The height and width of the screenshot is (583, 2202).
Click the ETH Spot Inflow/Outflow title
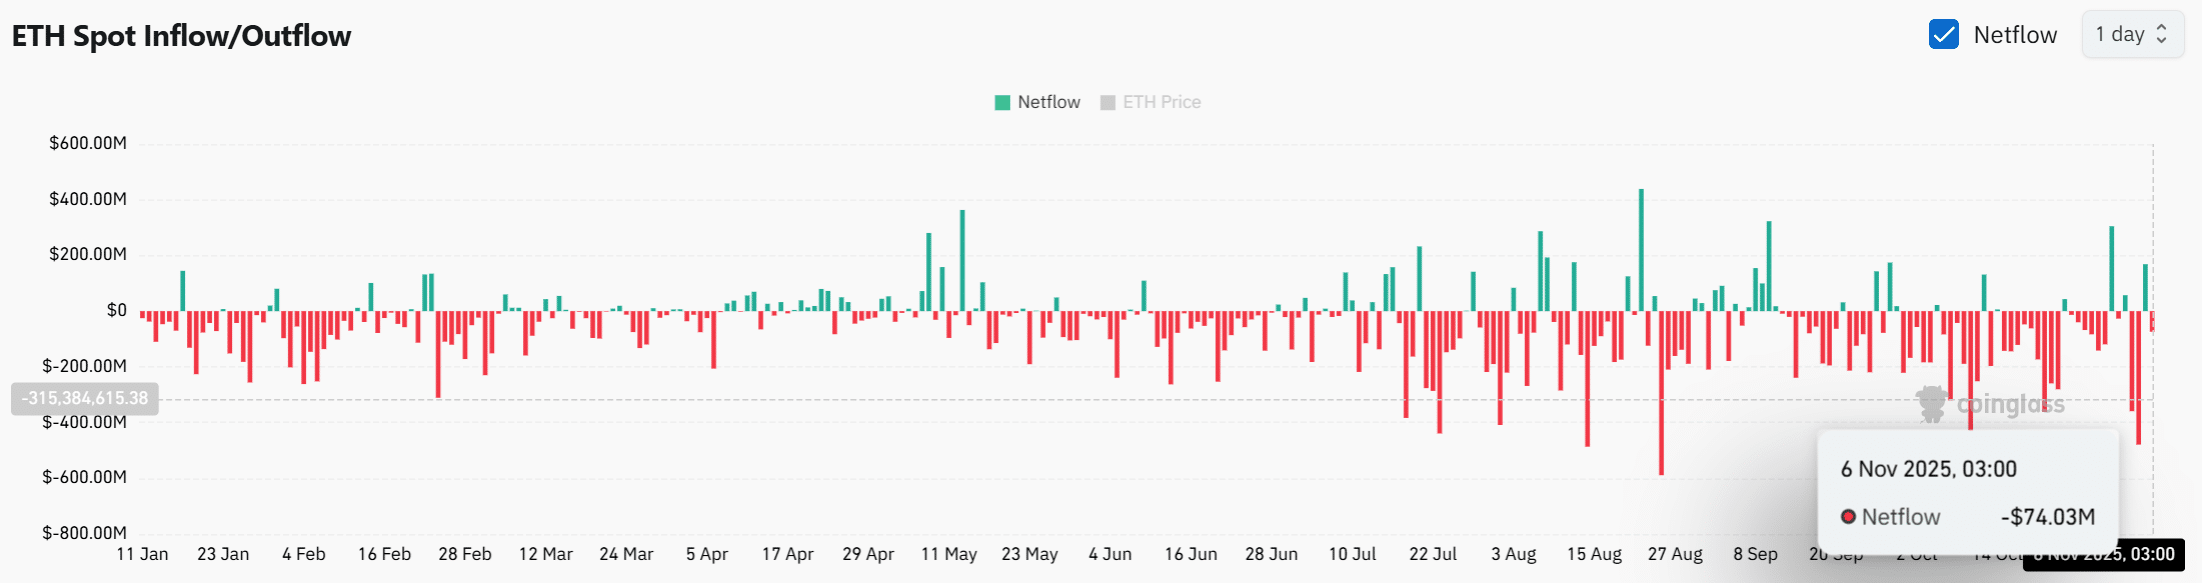pos(181,36)
